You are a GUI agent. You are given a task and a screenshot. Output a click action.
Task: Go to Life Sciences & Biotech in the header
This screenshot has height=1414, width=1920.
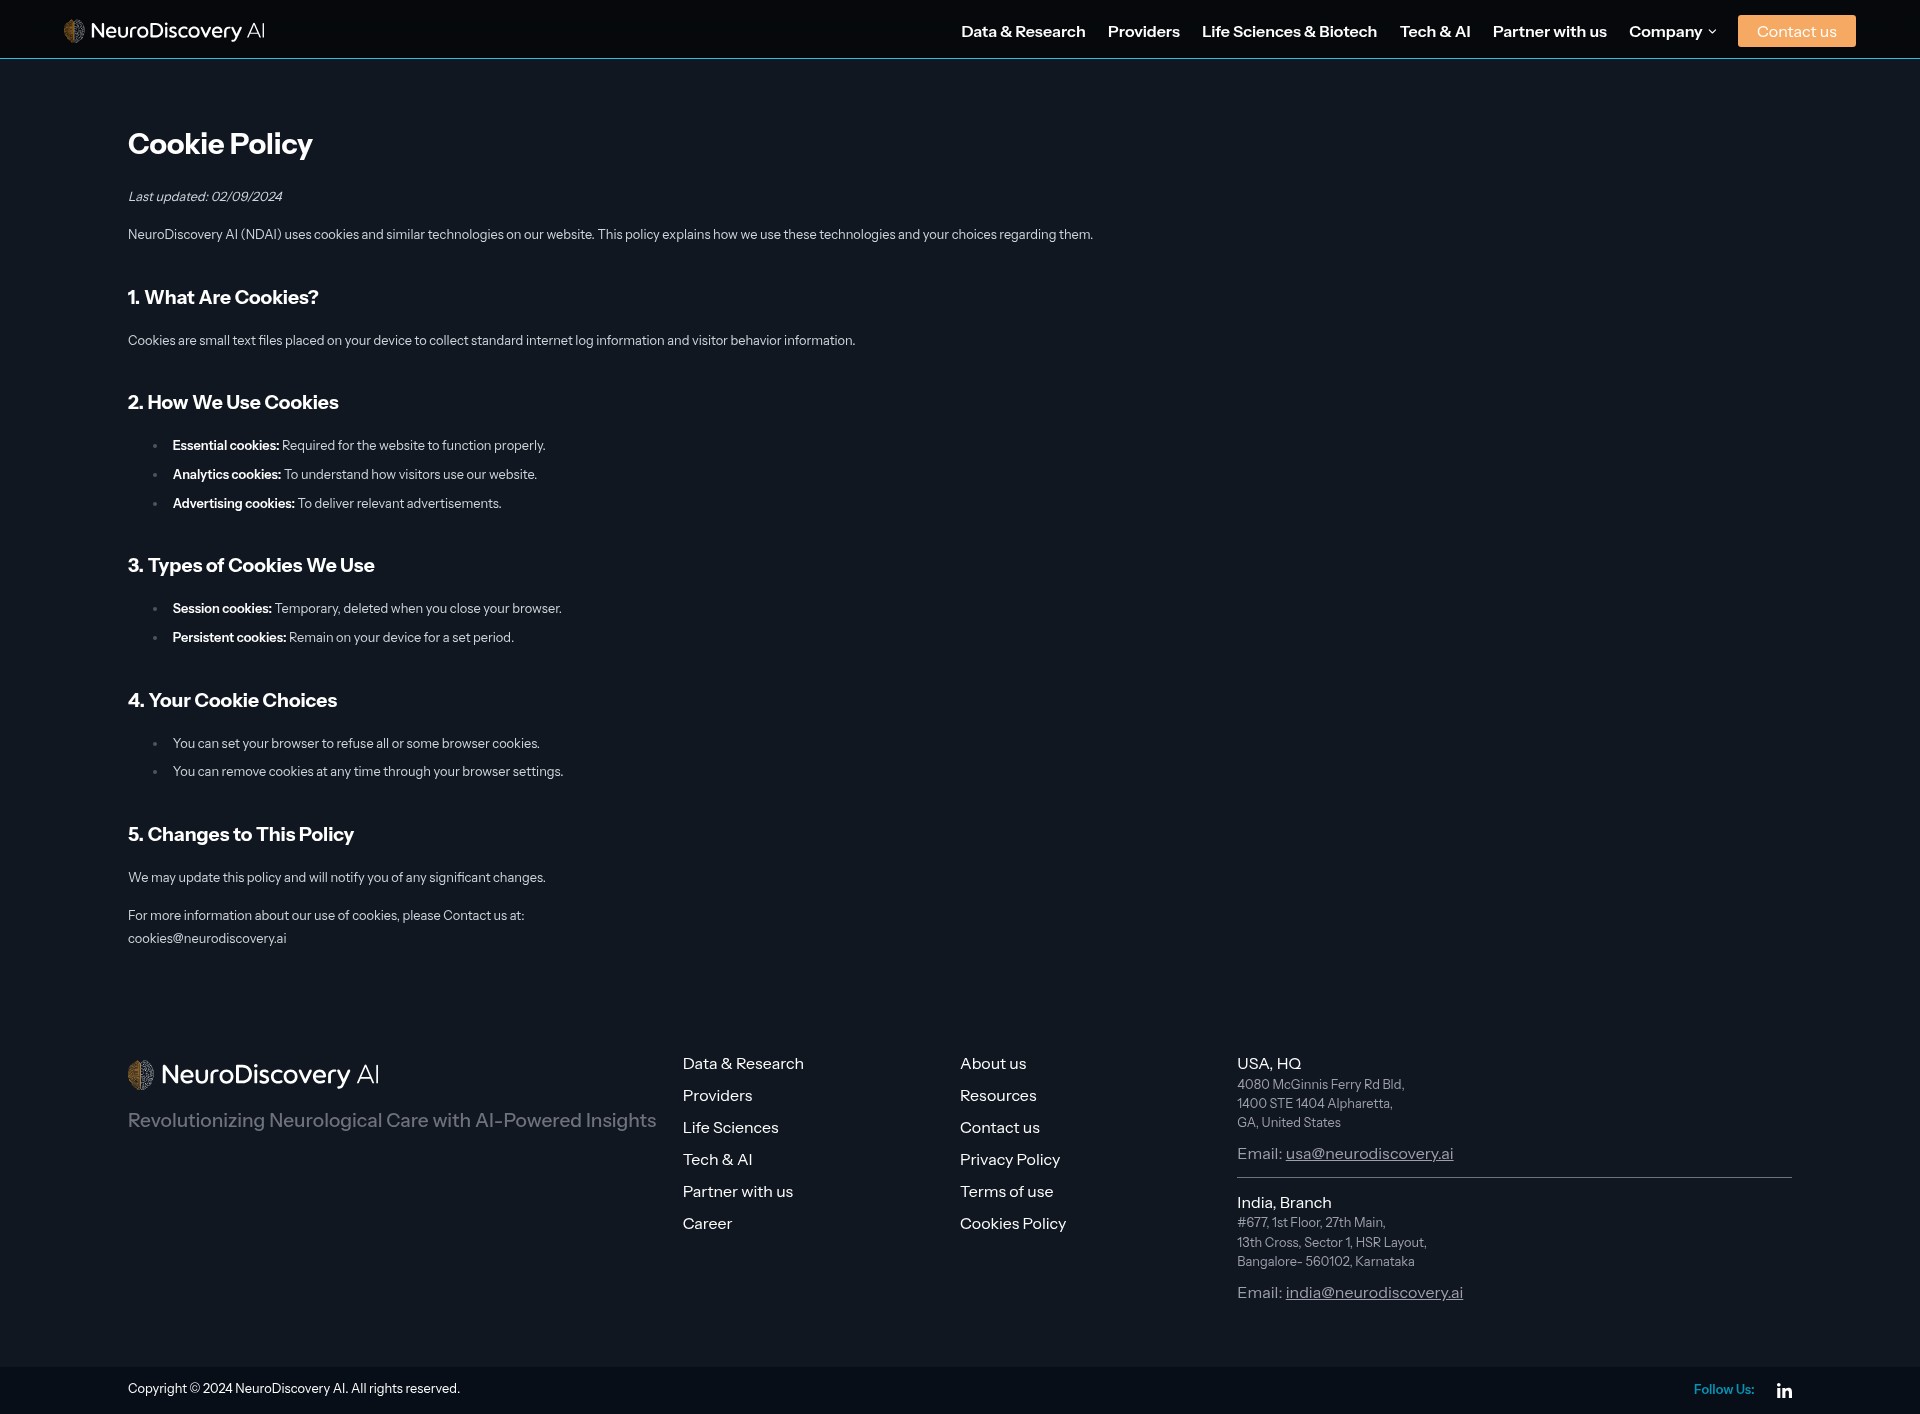[1289, 32]
